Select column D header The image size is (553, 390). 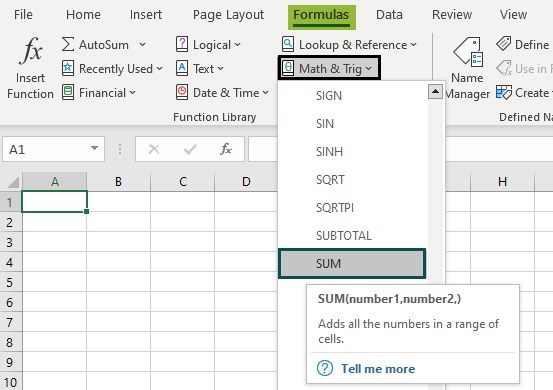(246, 182)
